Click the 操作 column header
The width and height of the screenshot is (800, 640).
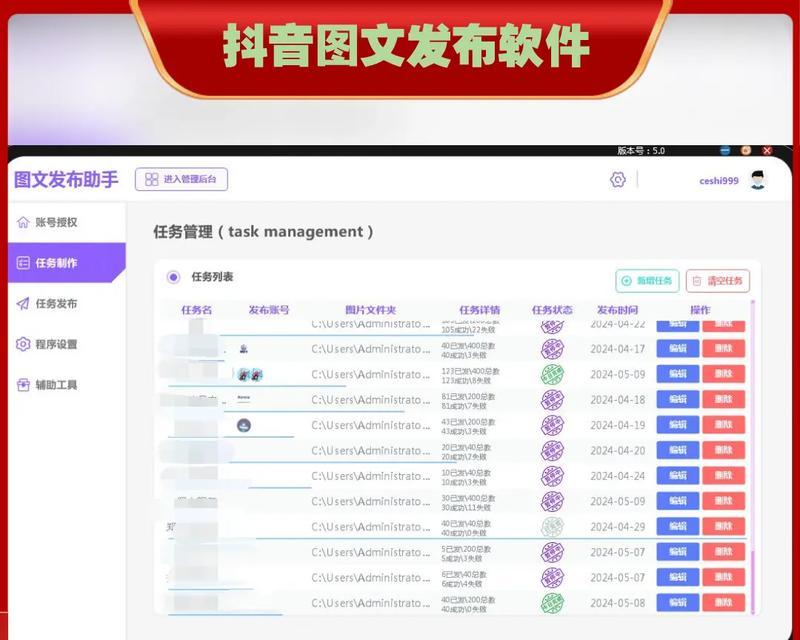pos(700,310)
